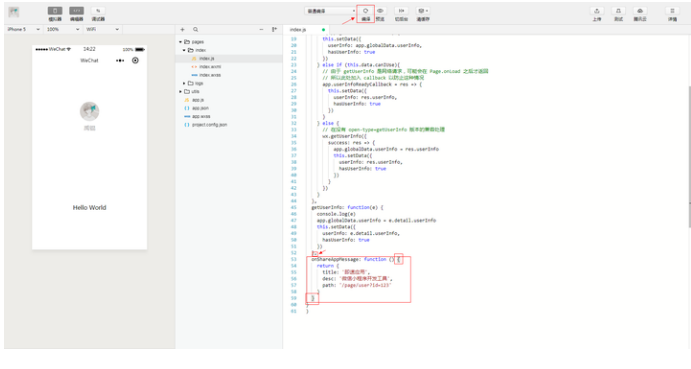Open the WiFi network dropdown
Screen dimensions: 691x369
(102, 30)
